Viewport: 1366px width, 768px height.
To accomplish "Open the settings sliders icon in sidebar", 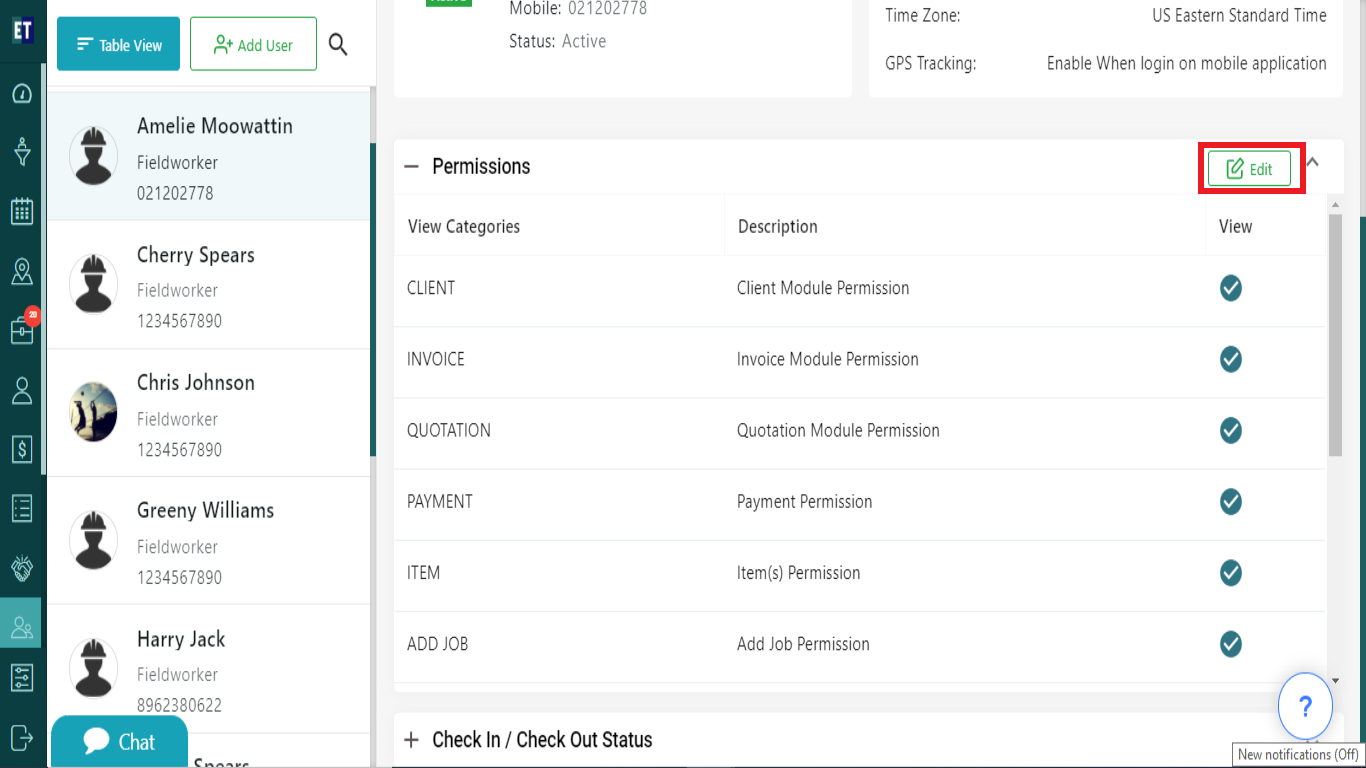I will tap(22, 678).
